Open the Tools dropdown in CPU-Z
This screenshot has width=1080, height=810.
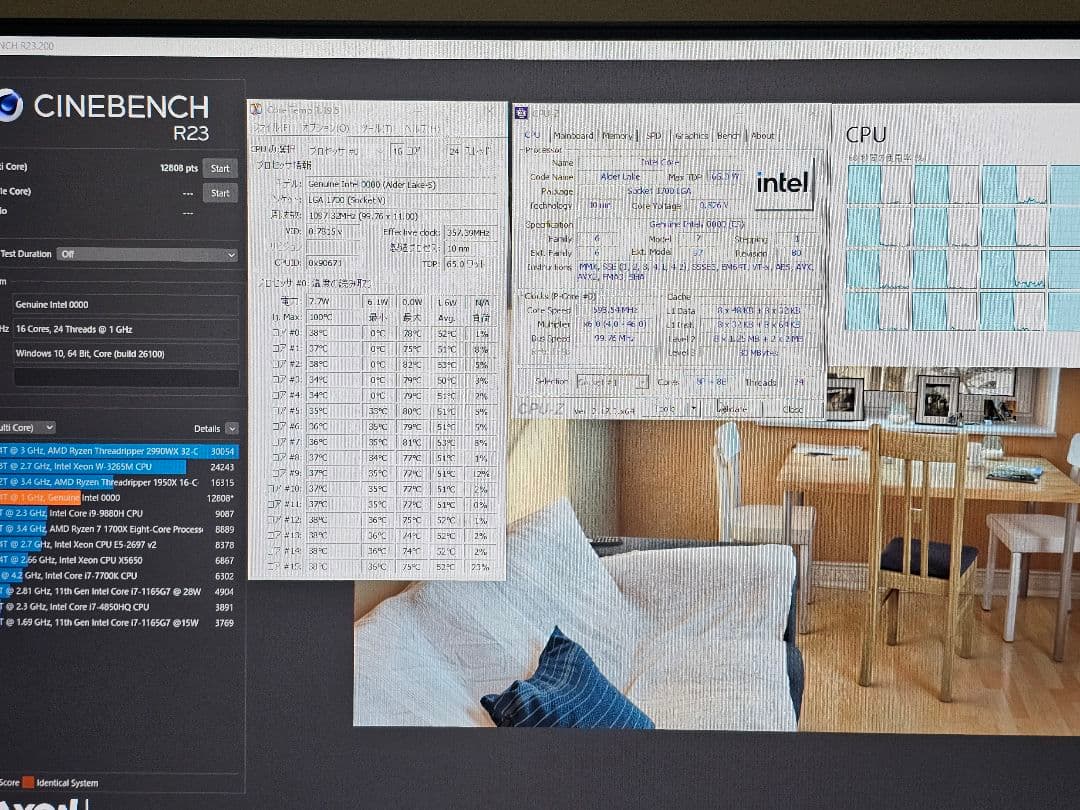pyautogui.click(x=693, y=408)
